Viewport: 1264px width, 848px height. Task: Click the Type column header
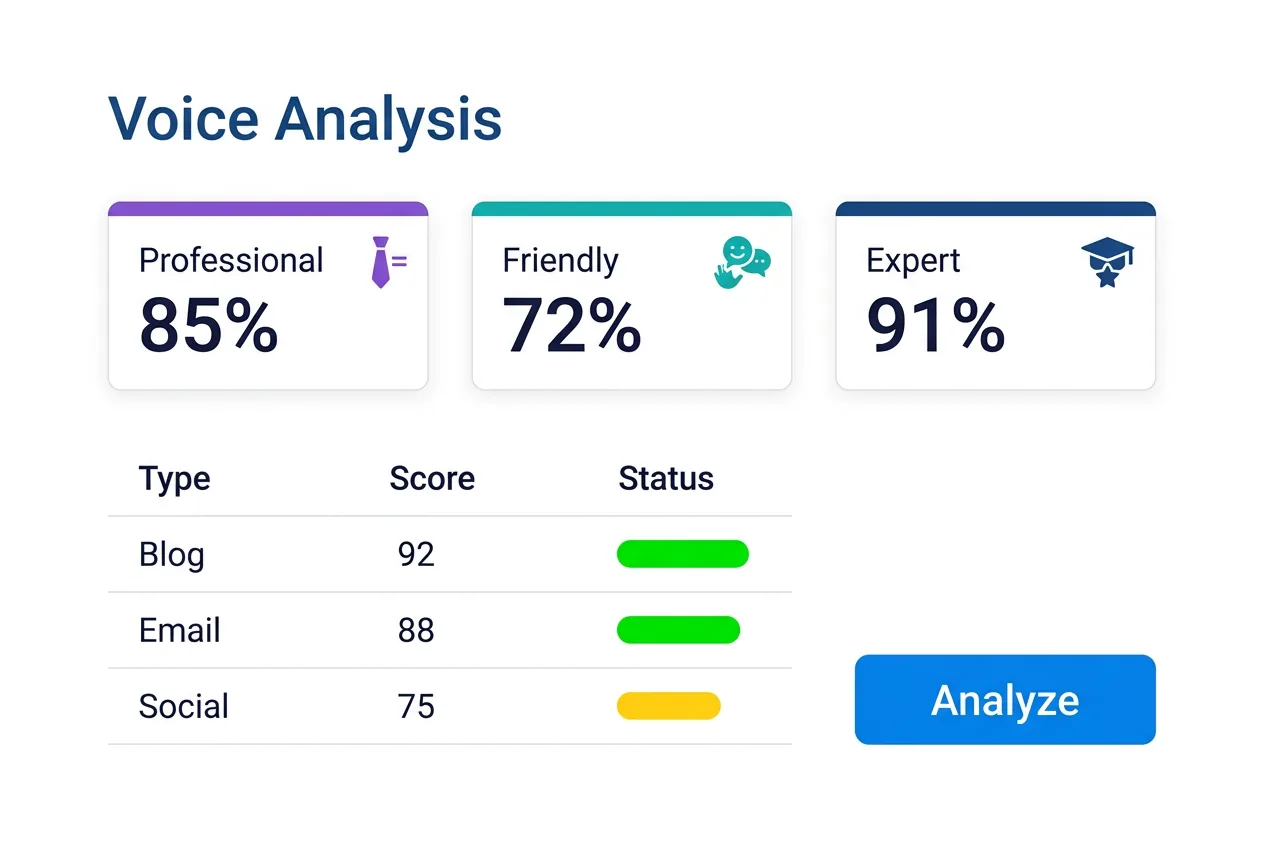pos(175,479)
